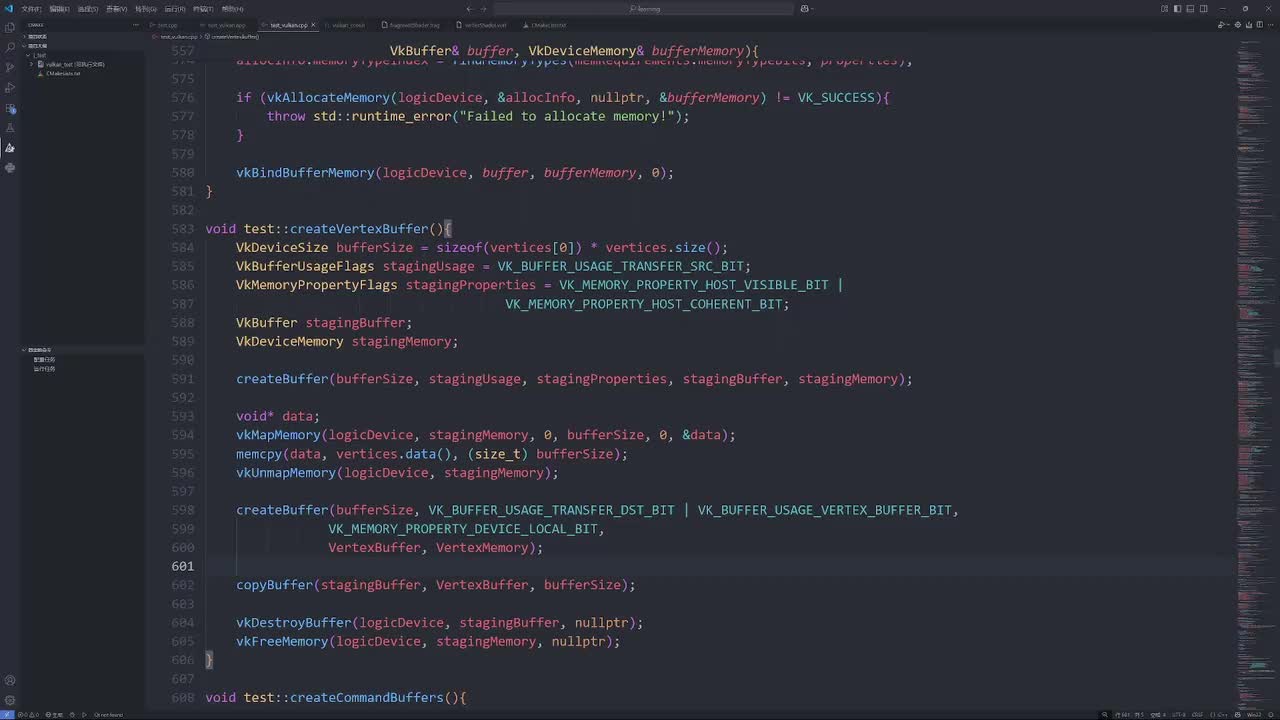The image size is (1280, 720).
Task: Place cursor on empty line 601
Action: tap(720, 566)
